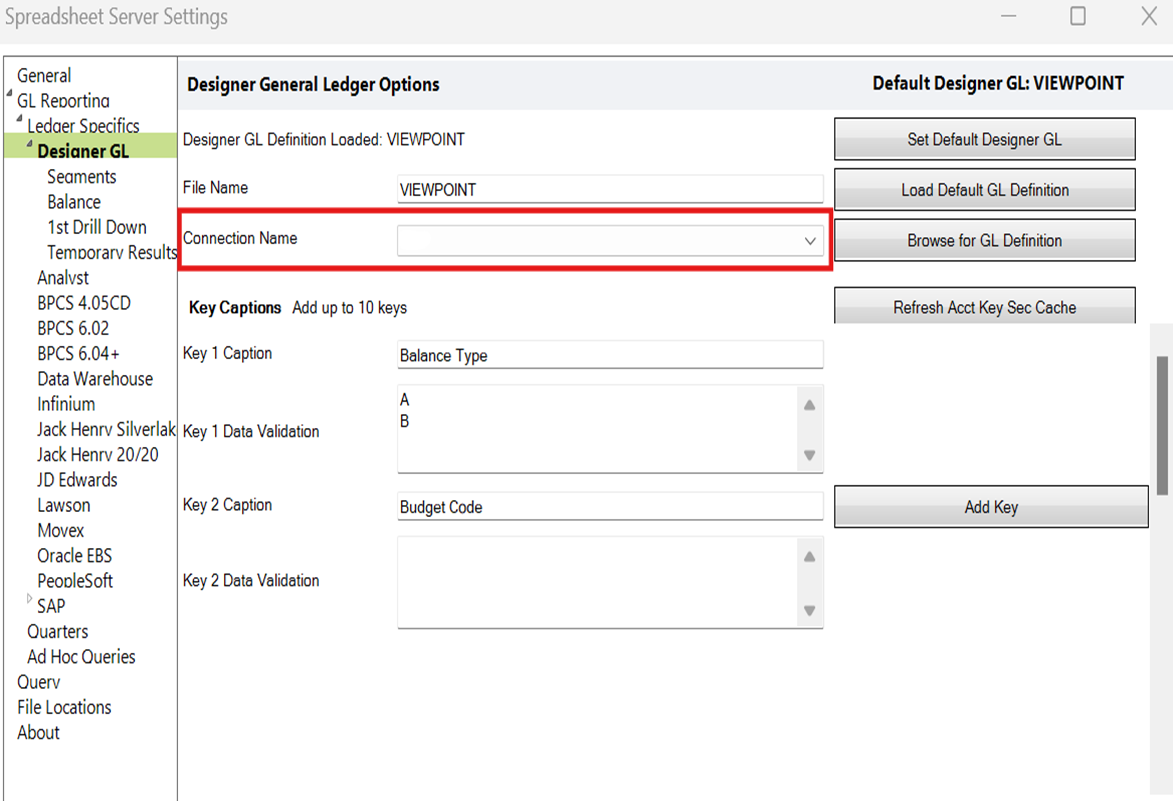Select BPCS 6.04+ ledger
Screen dimensions: 1173x801
(79, 353)
